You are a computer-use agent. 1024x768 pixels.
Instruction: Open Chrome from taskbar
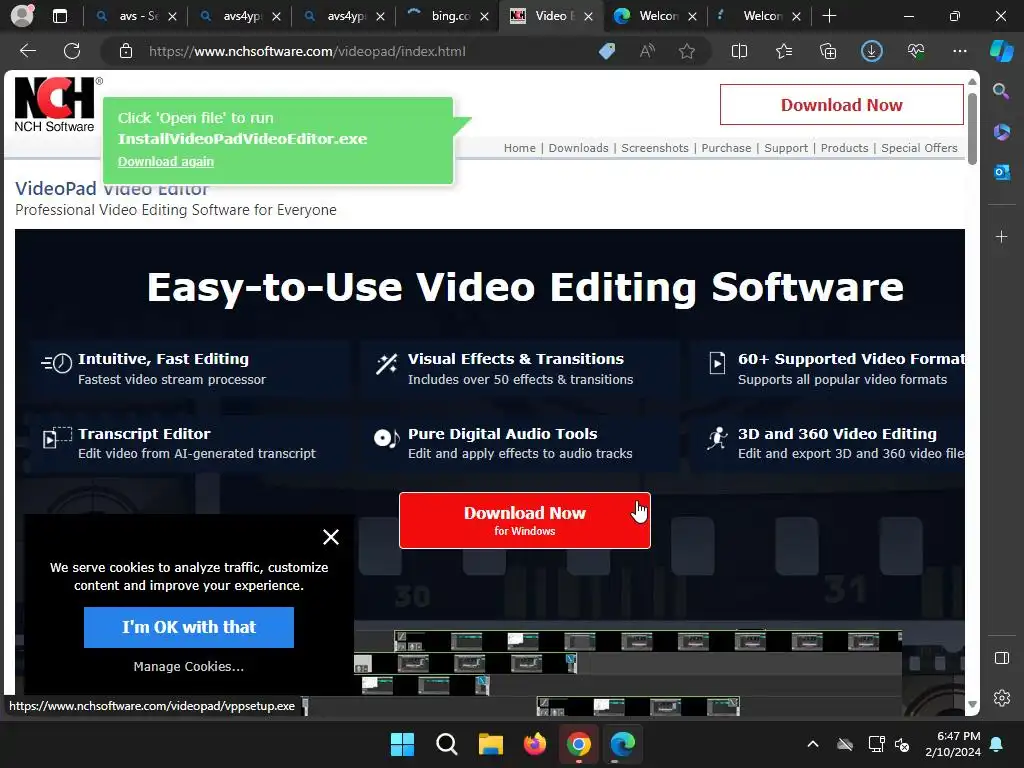coord(579,744)
